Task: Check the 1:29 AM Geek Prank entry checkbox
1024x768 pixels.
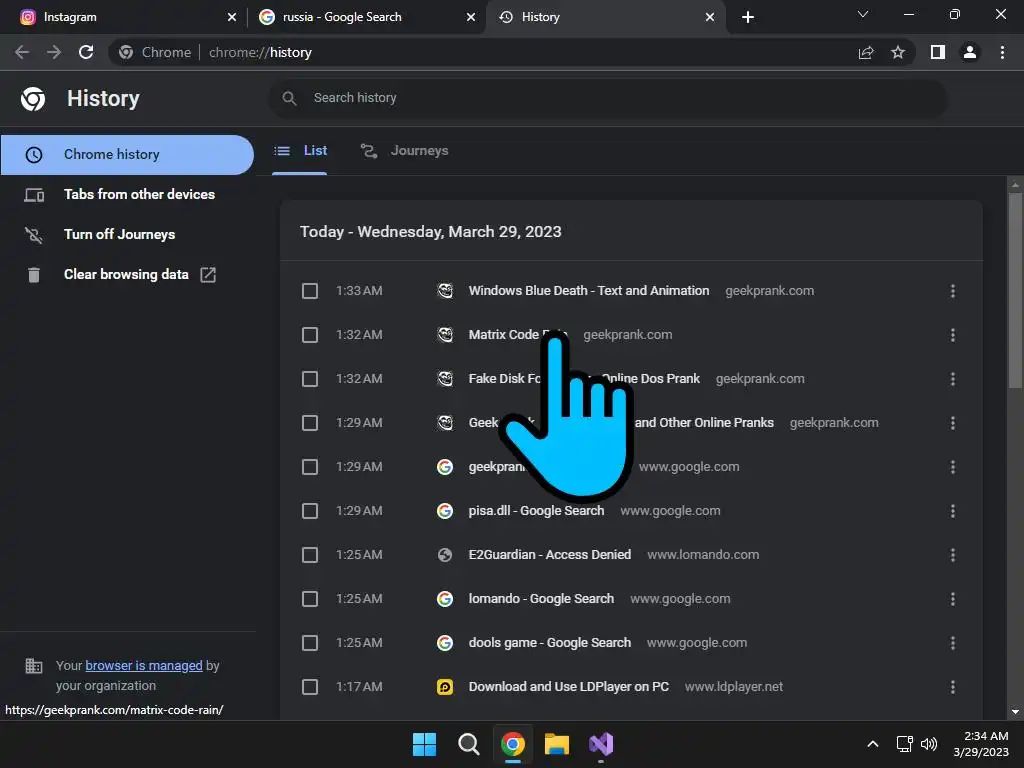Action: pos(310,423)
